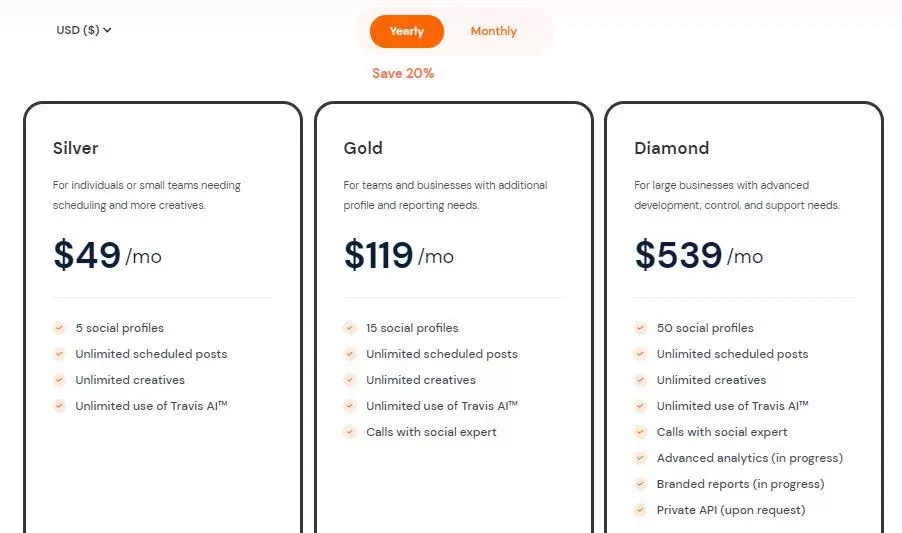Select the Gold plan heading

coord(363,148)
